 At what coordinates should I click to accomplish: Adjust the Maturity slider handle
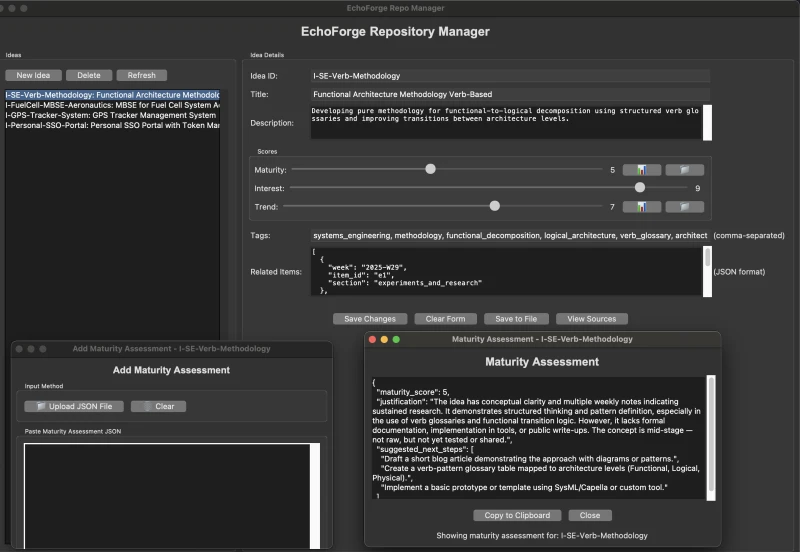(x=431, y=169)
